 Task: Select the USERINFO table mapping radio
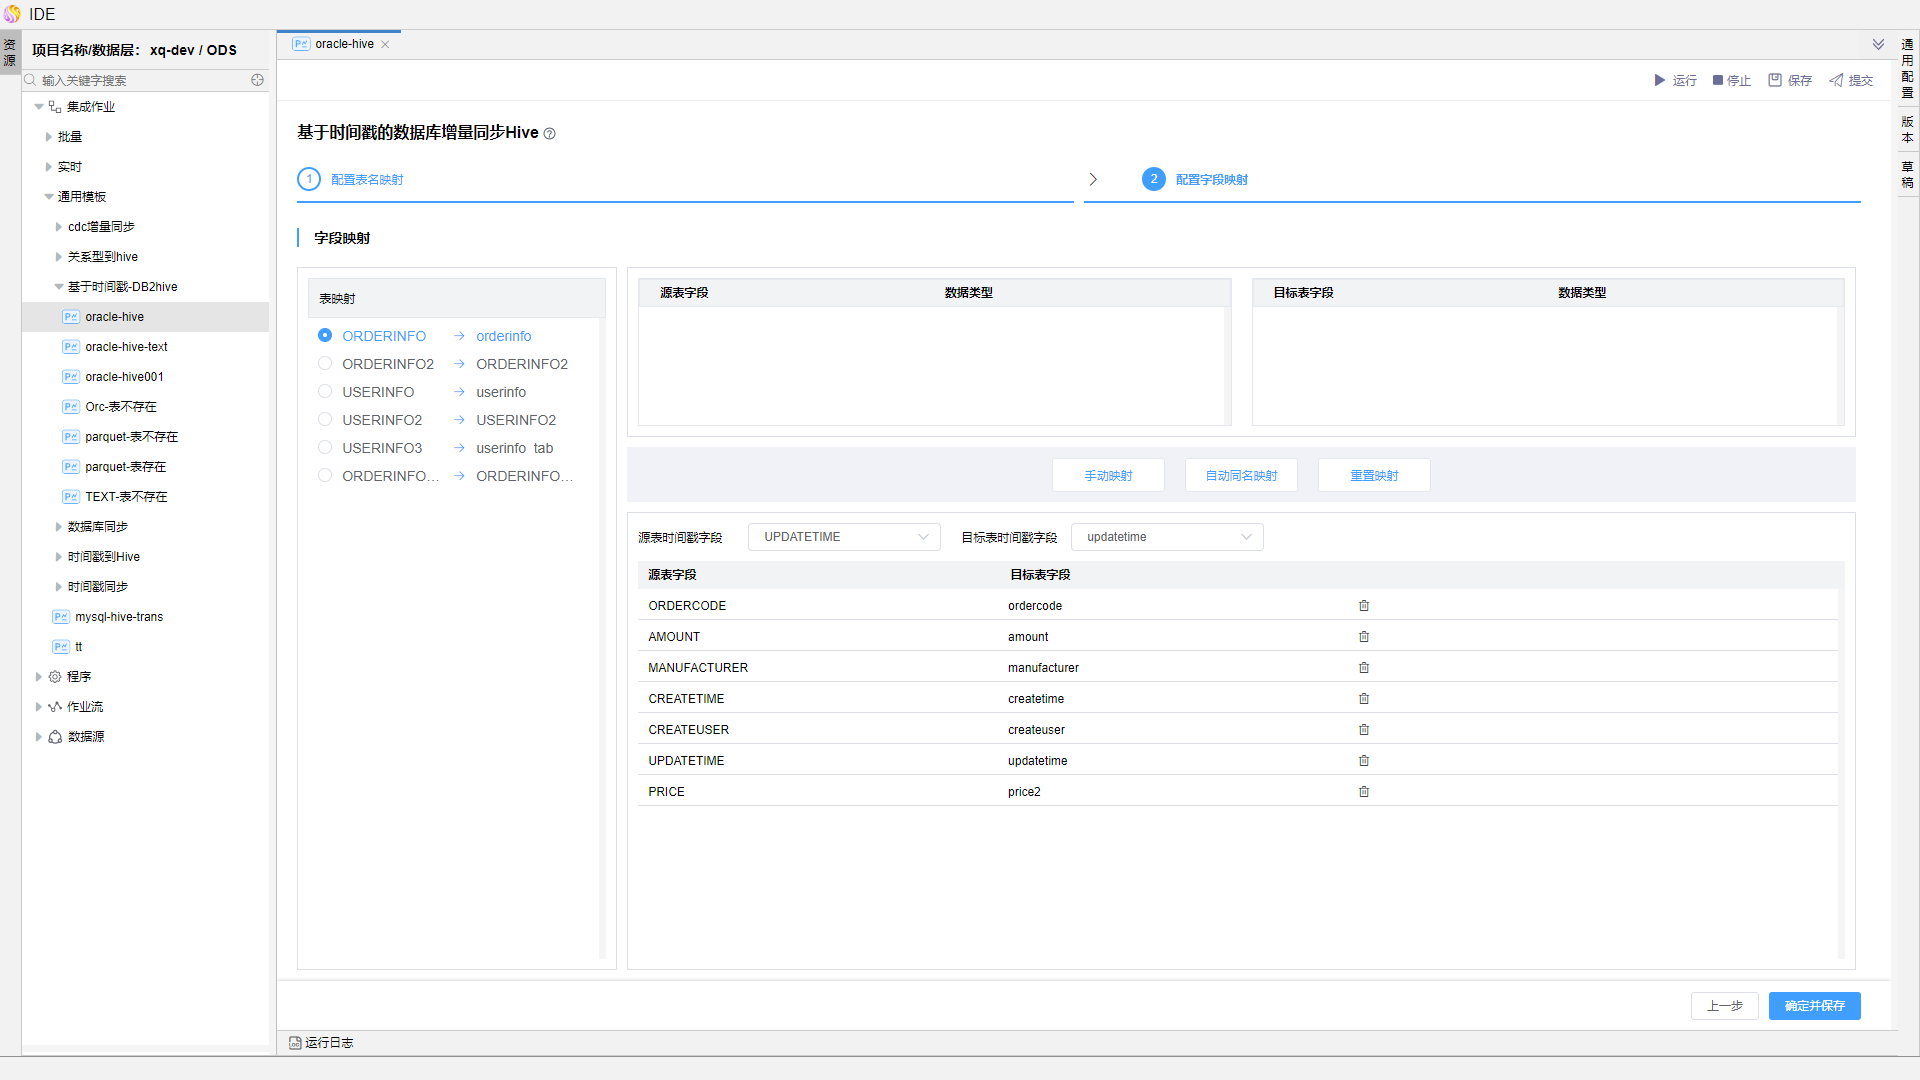click(325, 392)
